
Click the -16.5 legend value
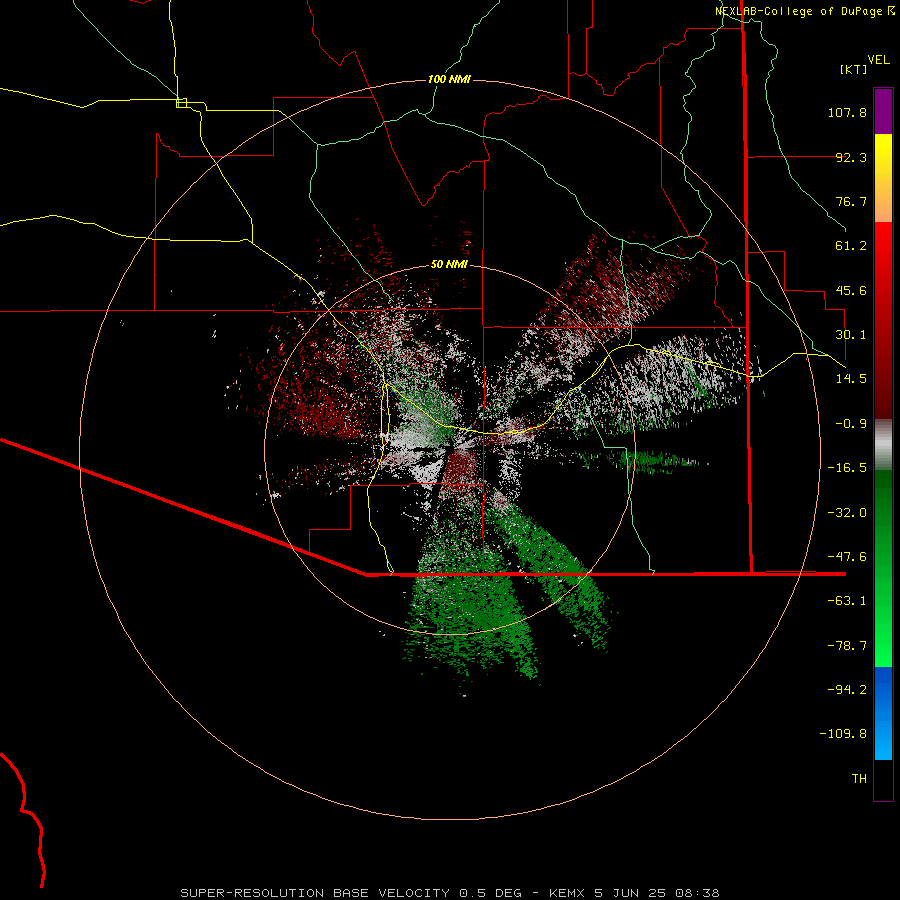click(847, 468)
